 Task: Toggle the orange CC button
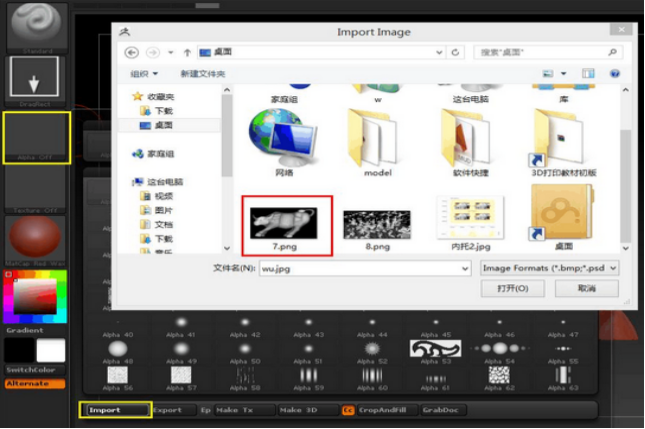348,410
